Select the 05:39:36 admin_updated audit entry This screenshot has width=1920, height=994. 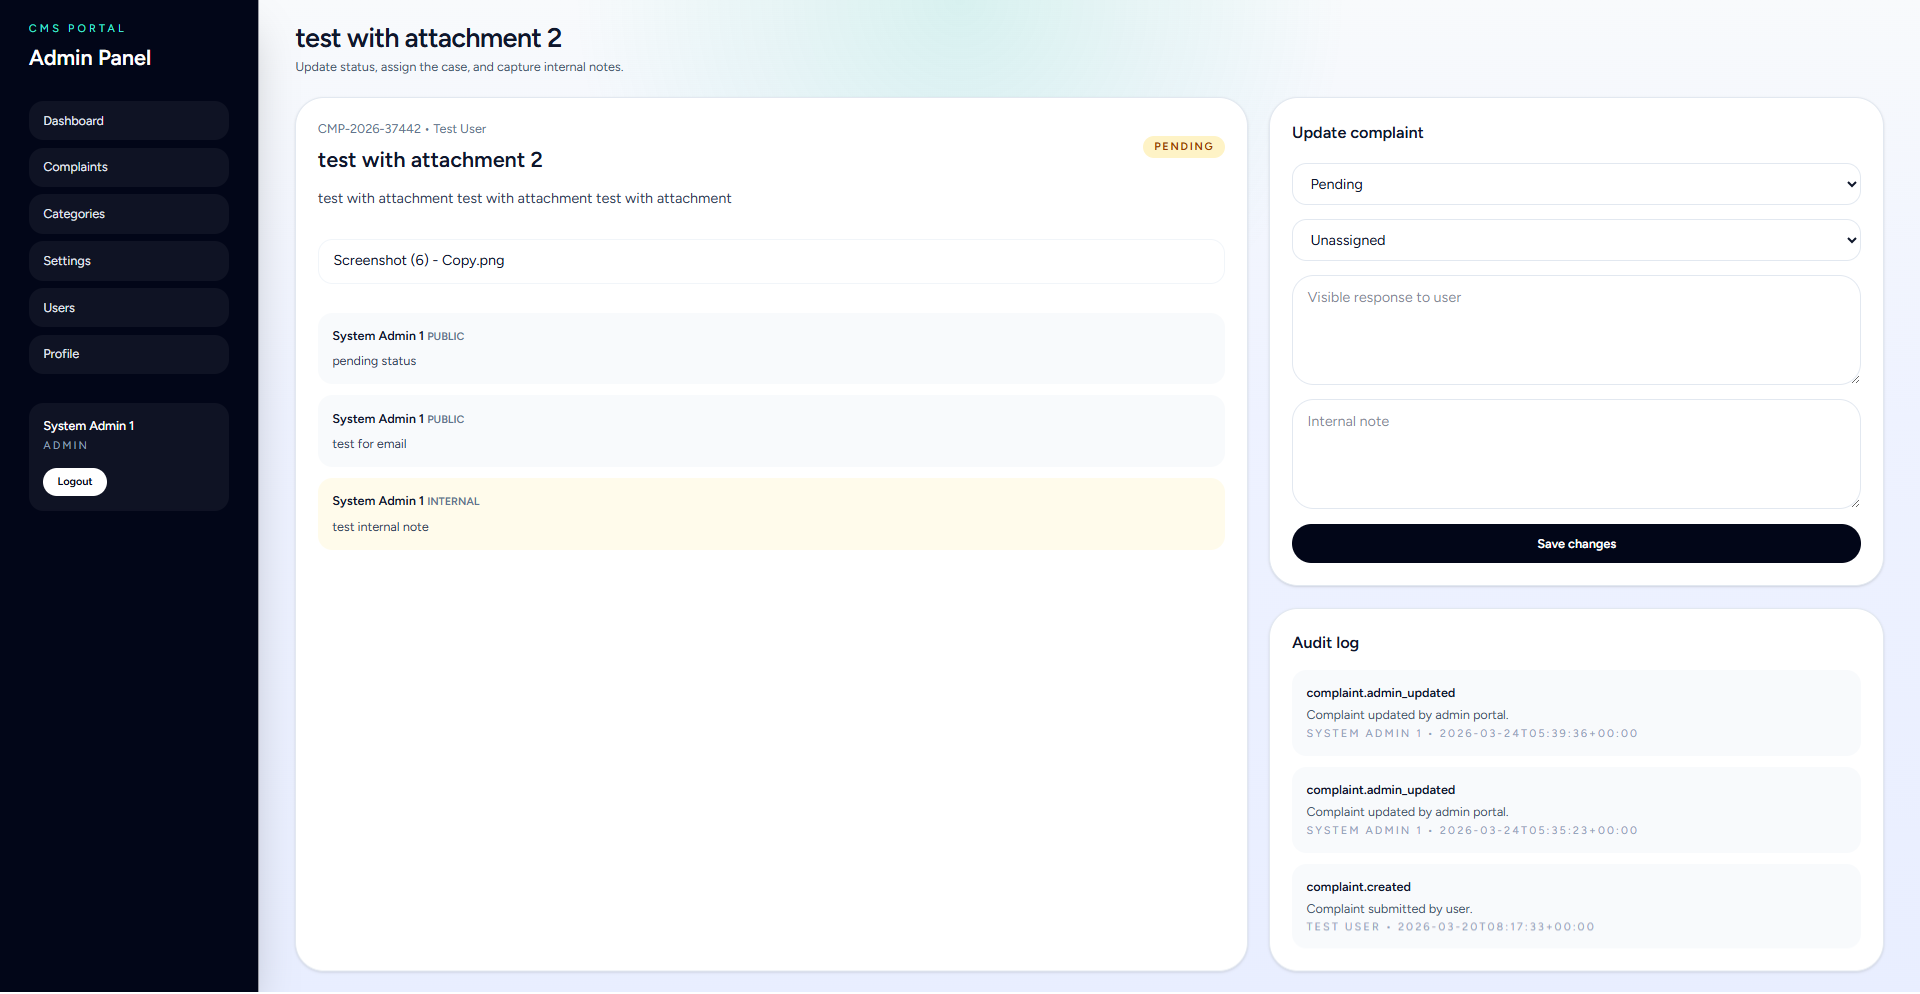(1575, 712)
